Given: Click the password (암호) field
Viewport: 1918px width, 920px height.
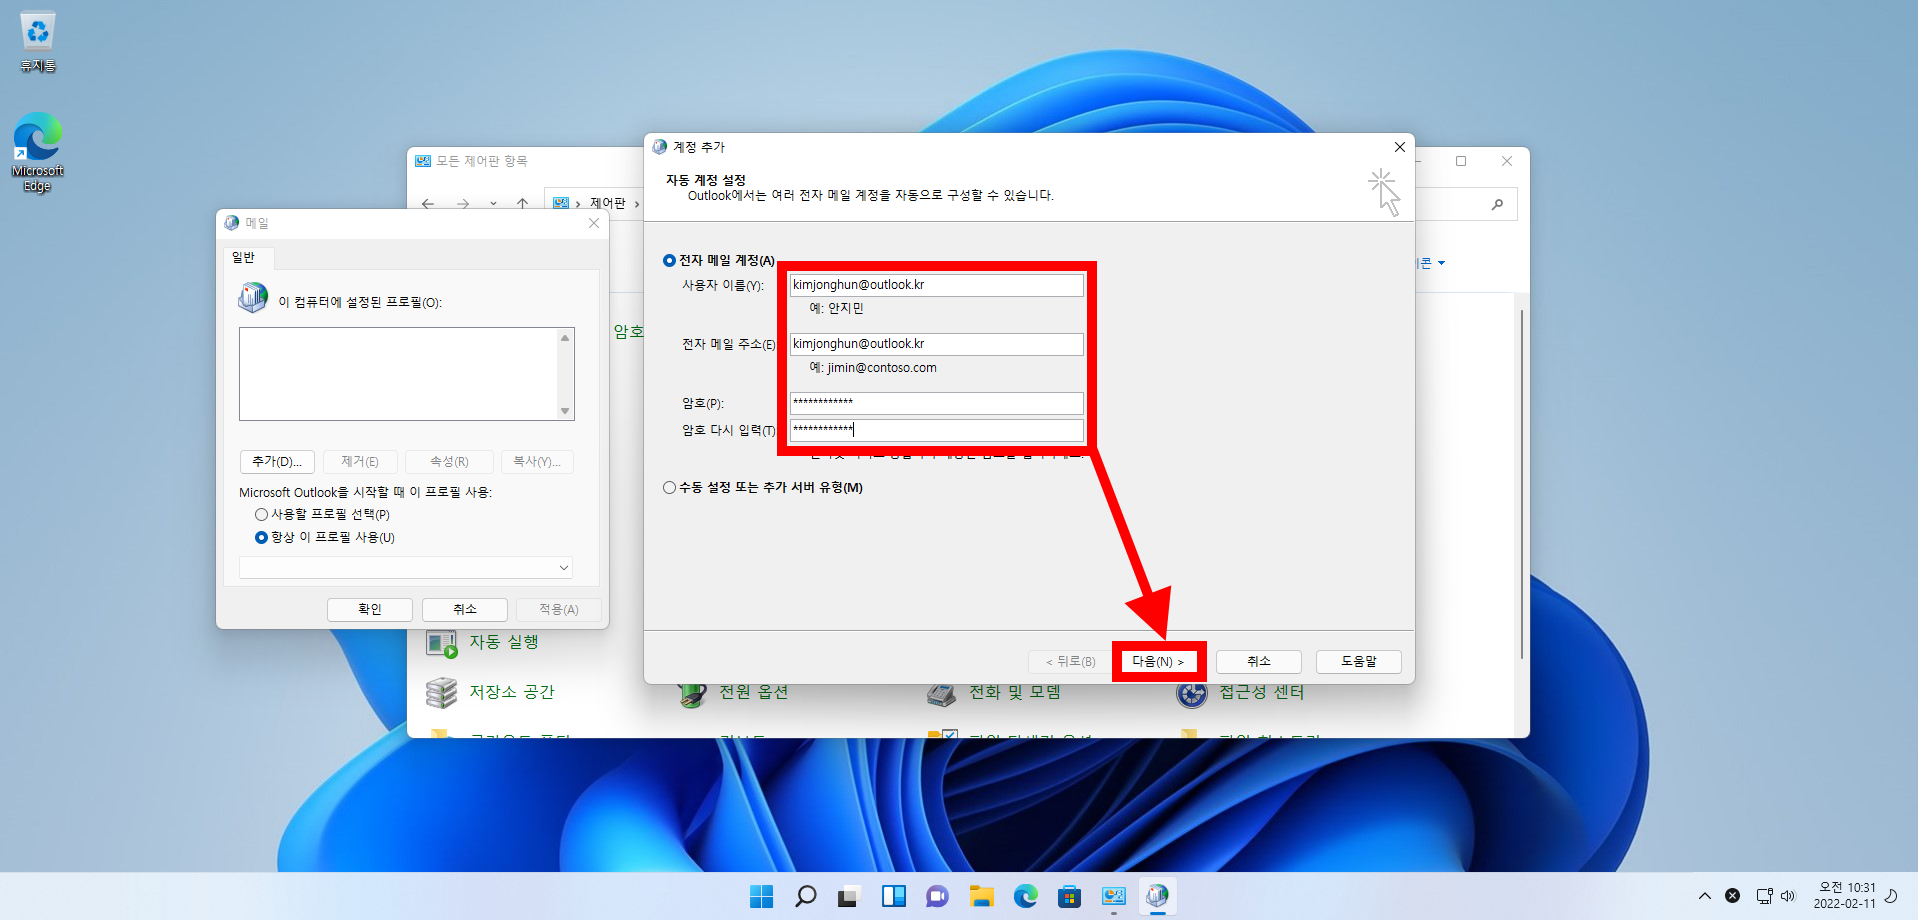Looking at the screenshot, I should [936, 403].
